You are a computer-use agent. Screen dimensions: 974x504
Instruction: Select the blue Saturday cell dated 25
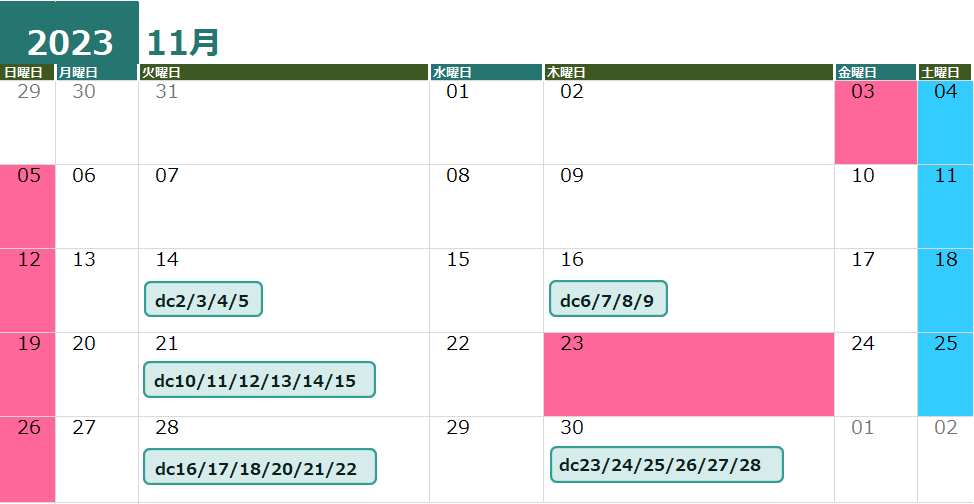945,374
